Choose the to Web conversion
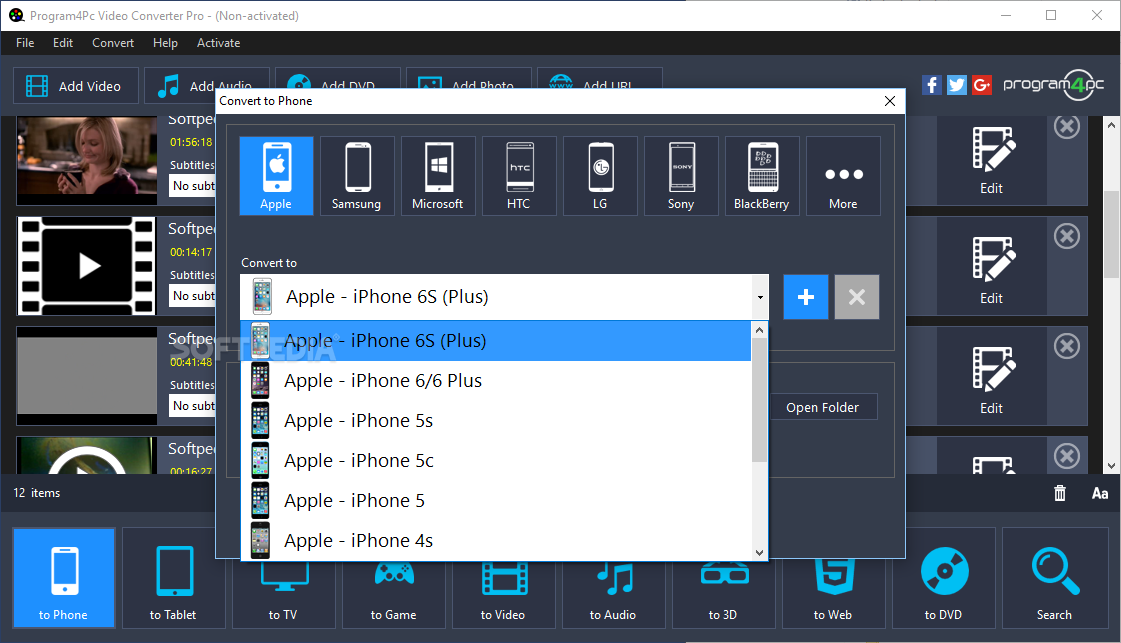1121x643 pixels. click(x=834, y=594)
